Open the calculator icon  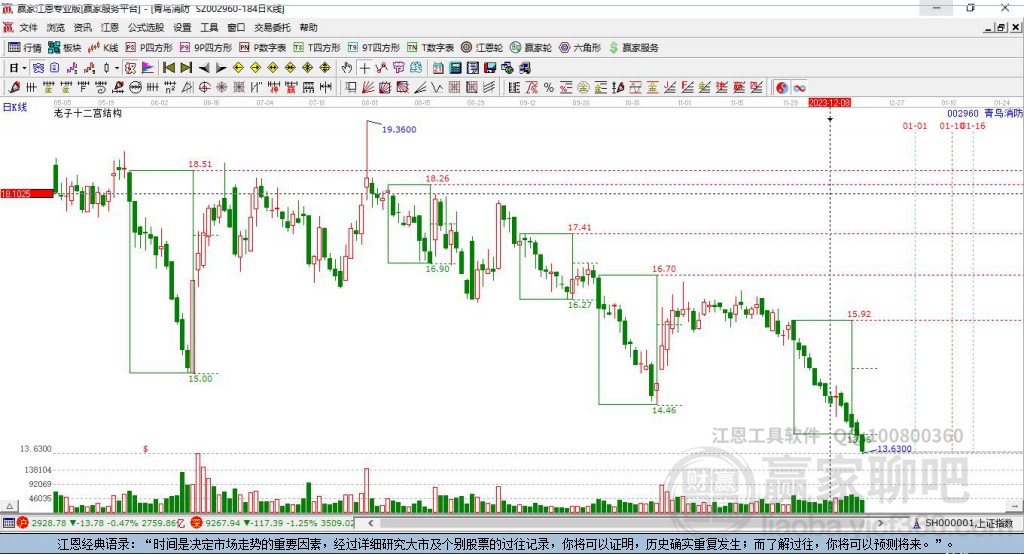coord(455,68)
